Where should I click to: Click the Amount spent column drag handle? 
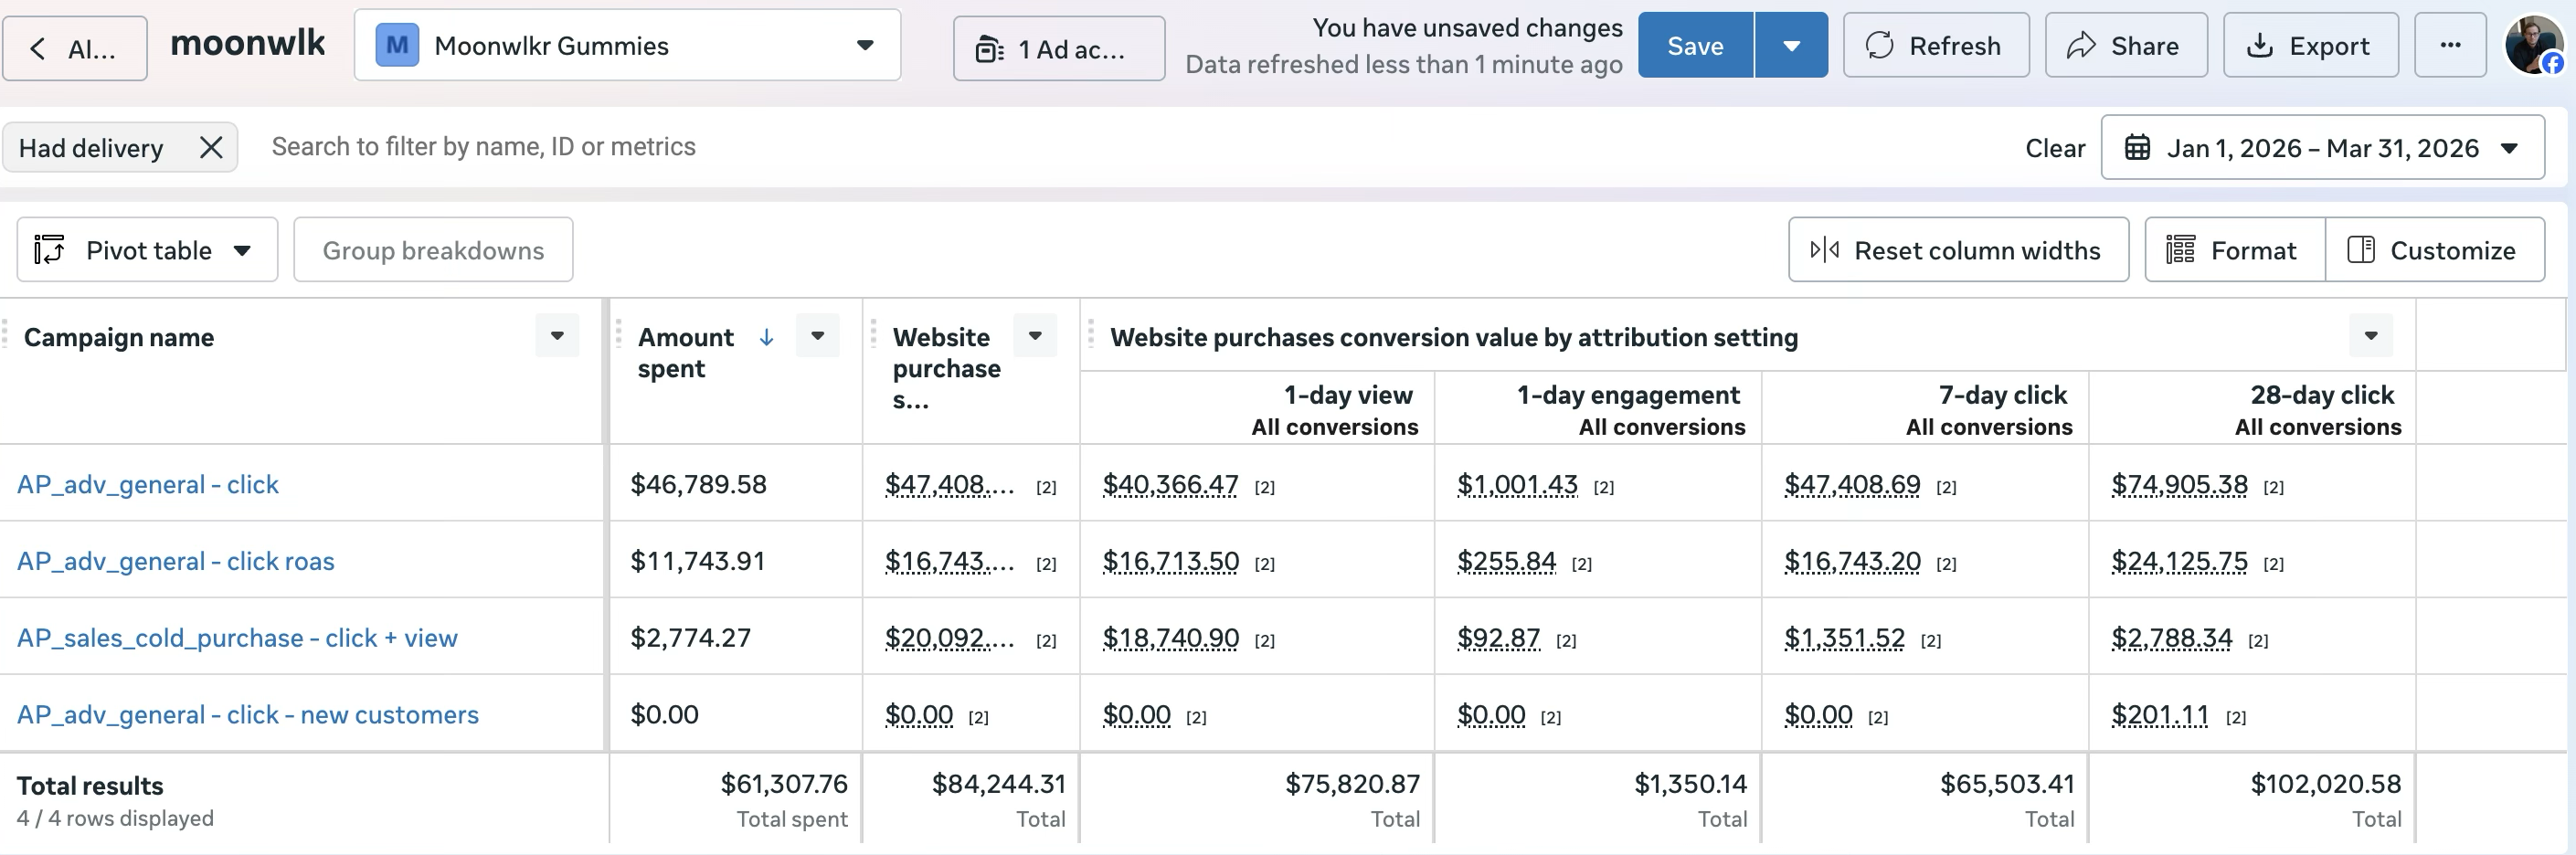point(618,334)
